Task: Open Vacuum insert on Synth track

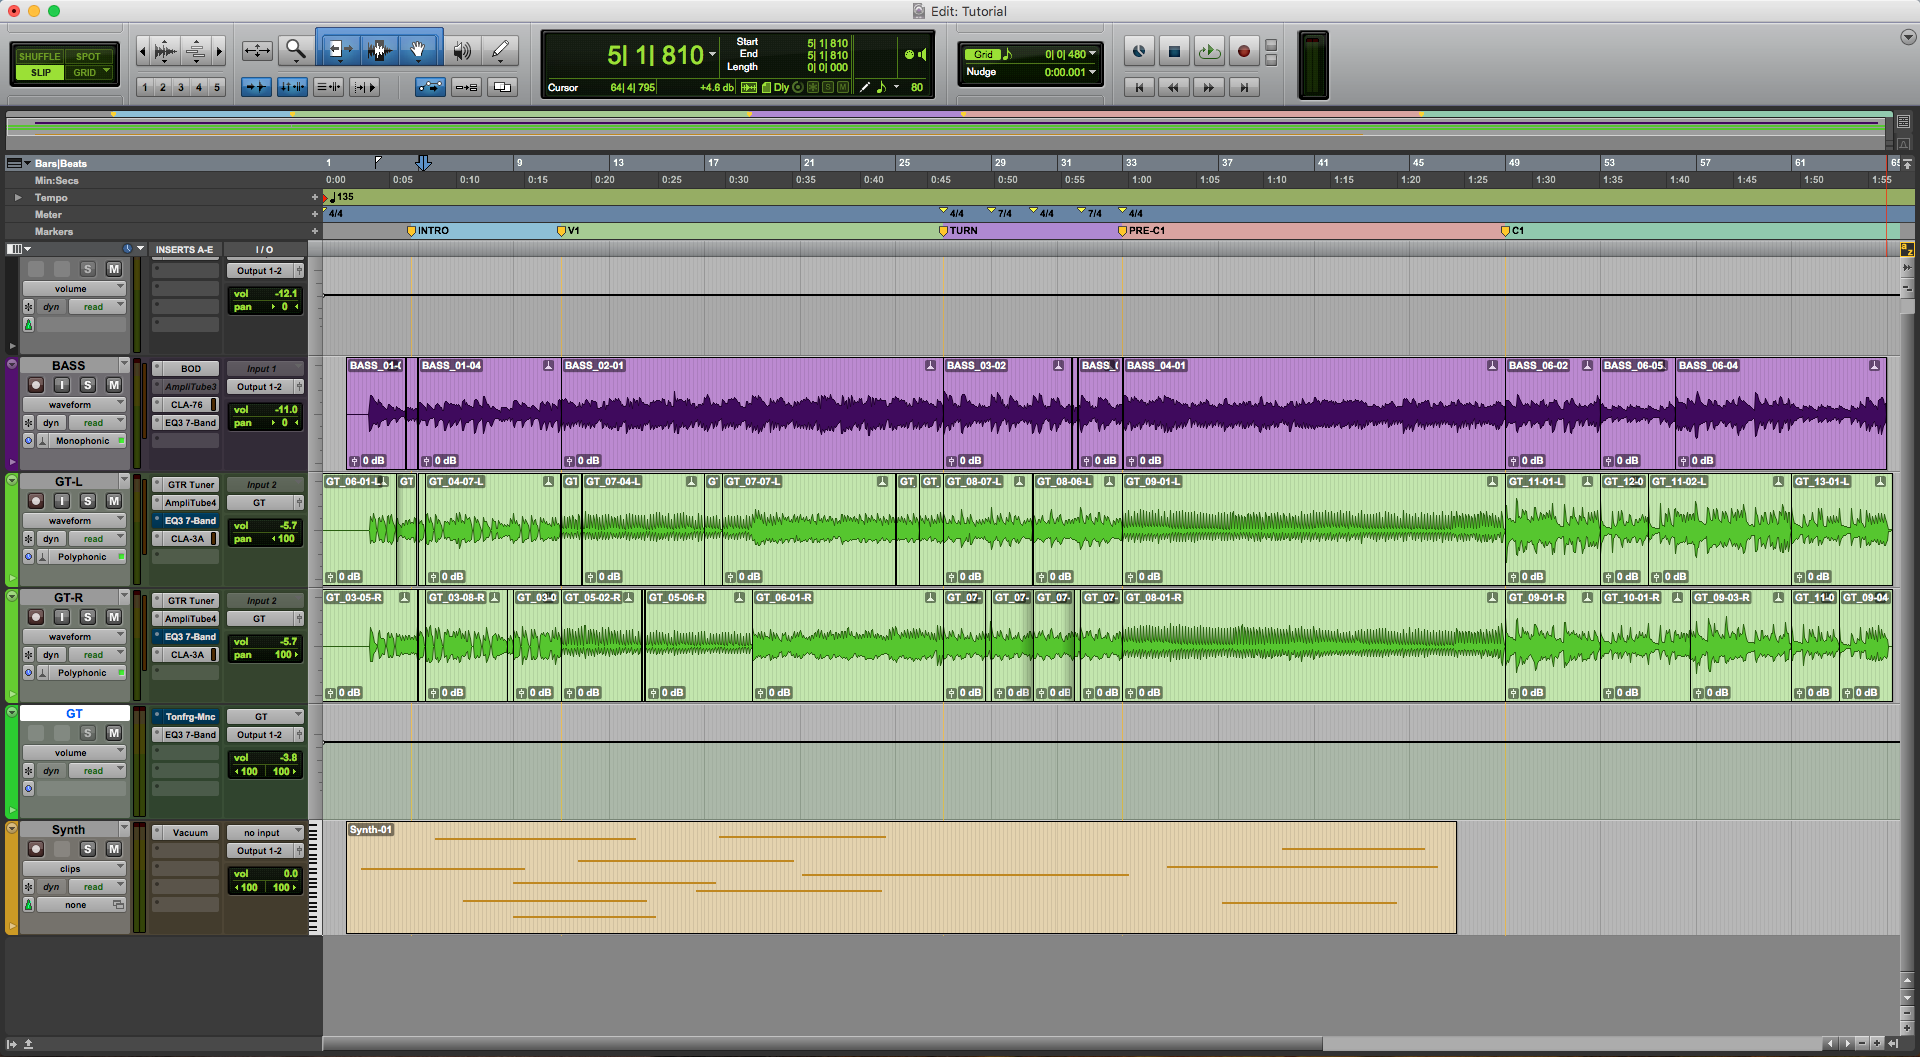Action: pyautogui.click(x=186, y=833)
